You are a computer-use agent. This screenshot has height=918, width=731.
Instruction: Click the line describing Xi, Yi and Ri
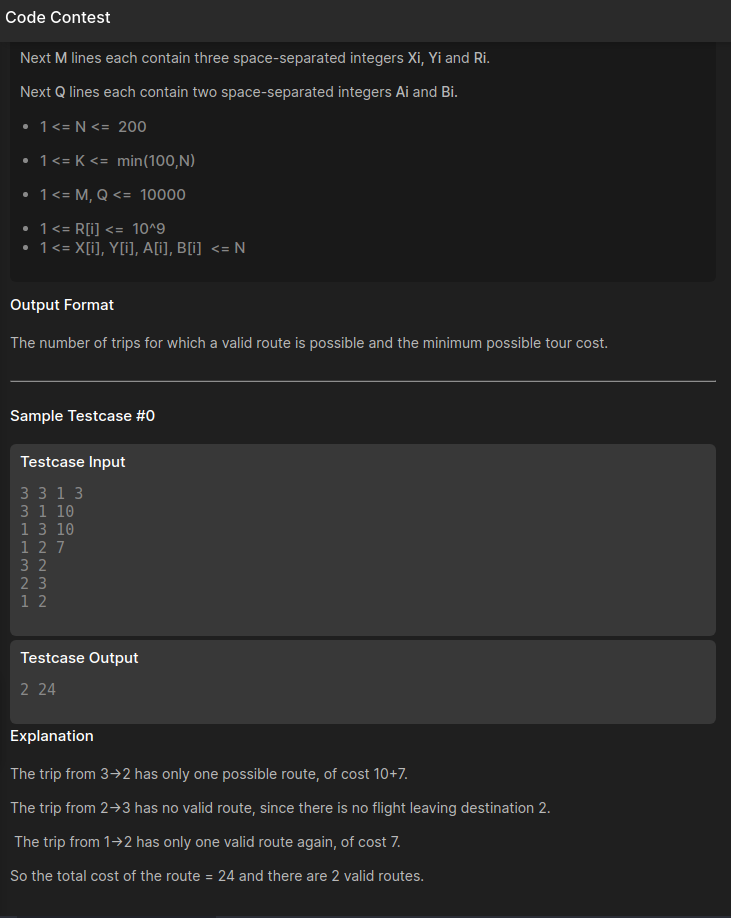255,58
